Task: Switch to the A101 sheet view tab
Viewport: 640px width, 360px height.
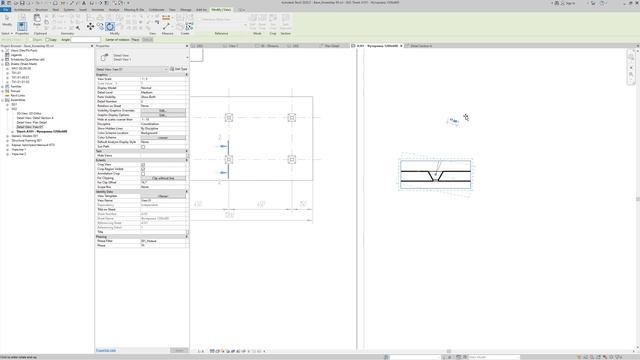Action: coord(377,46)
